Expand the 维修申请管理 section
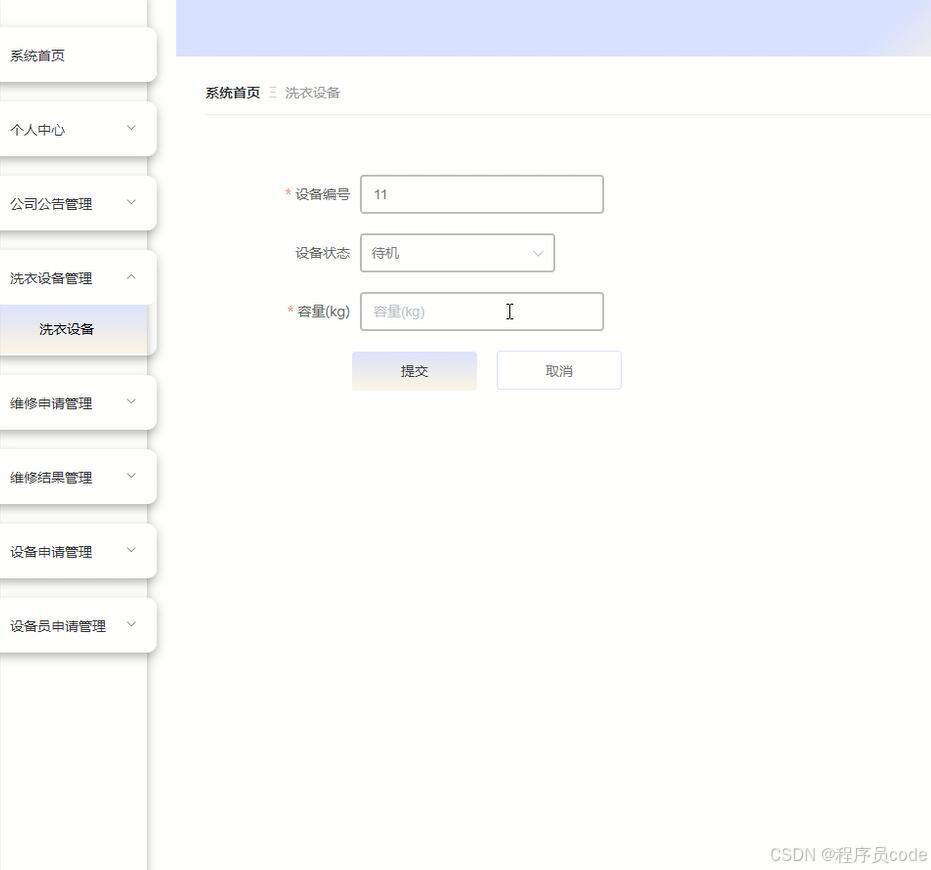 (50, 402)
